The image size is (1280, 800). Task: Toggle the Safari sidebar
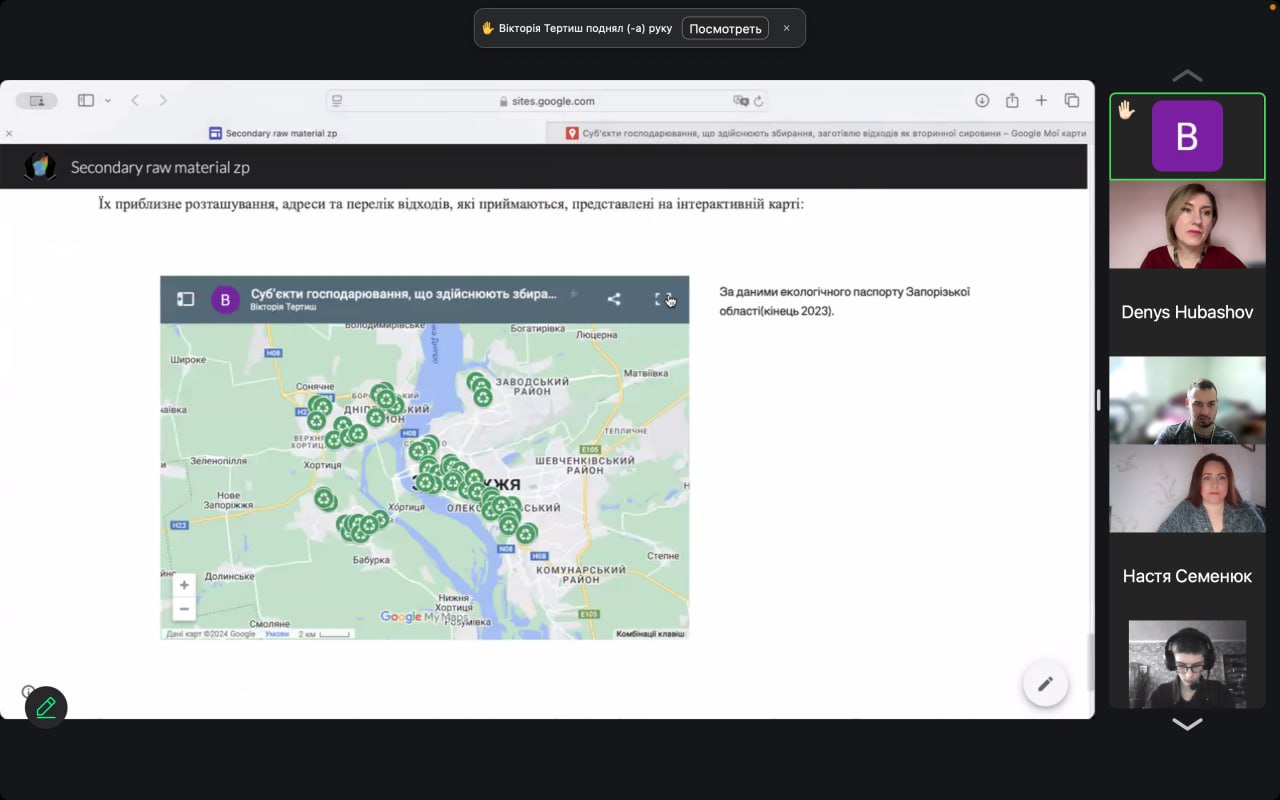[x=86, y=101]
